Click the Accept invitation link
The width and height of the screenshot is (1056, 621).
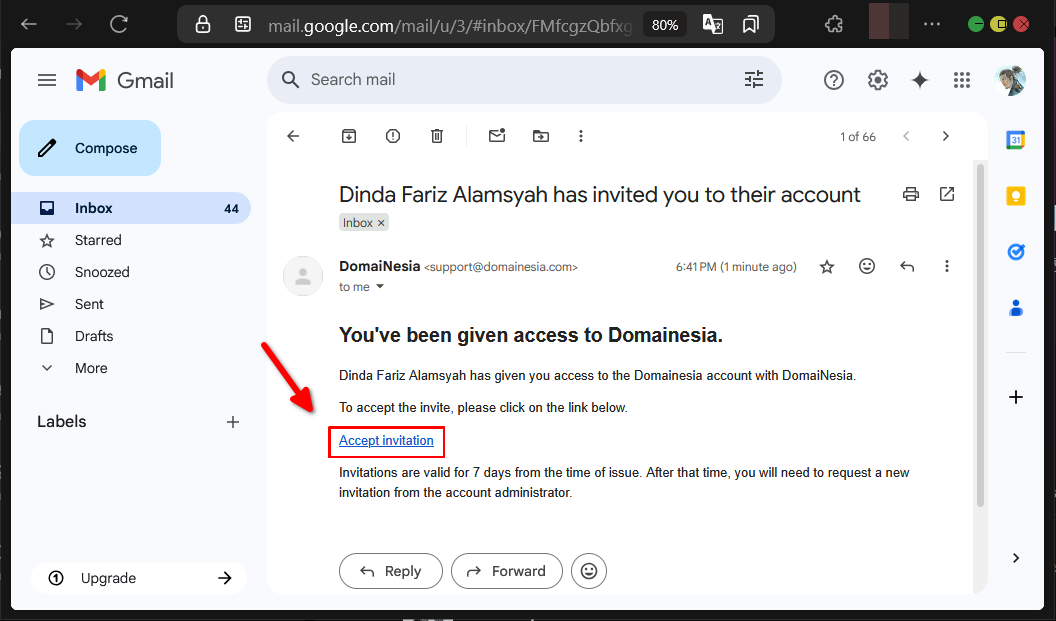pyautogui.click(x=386, y=440)
